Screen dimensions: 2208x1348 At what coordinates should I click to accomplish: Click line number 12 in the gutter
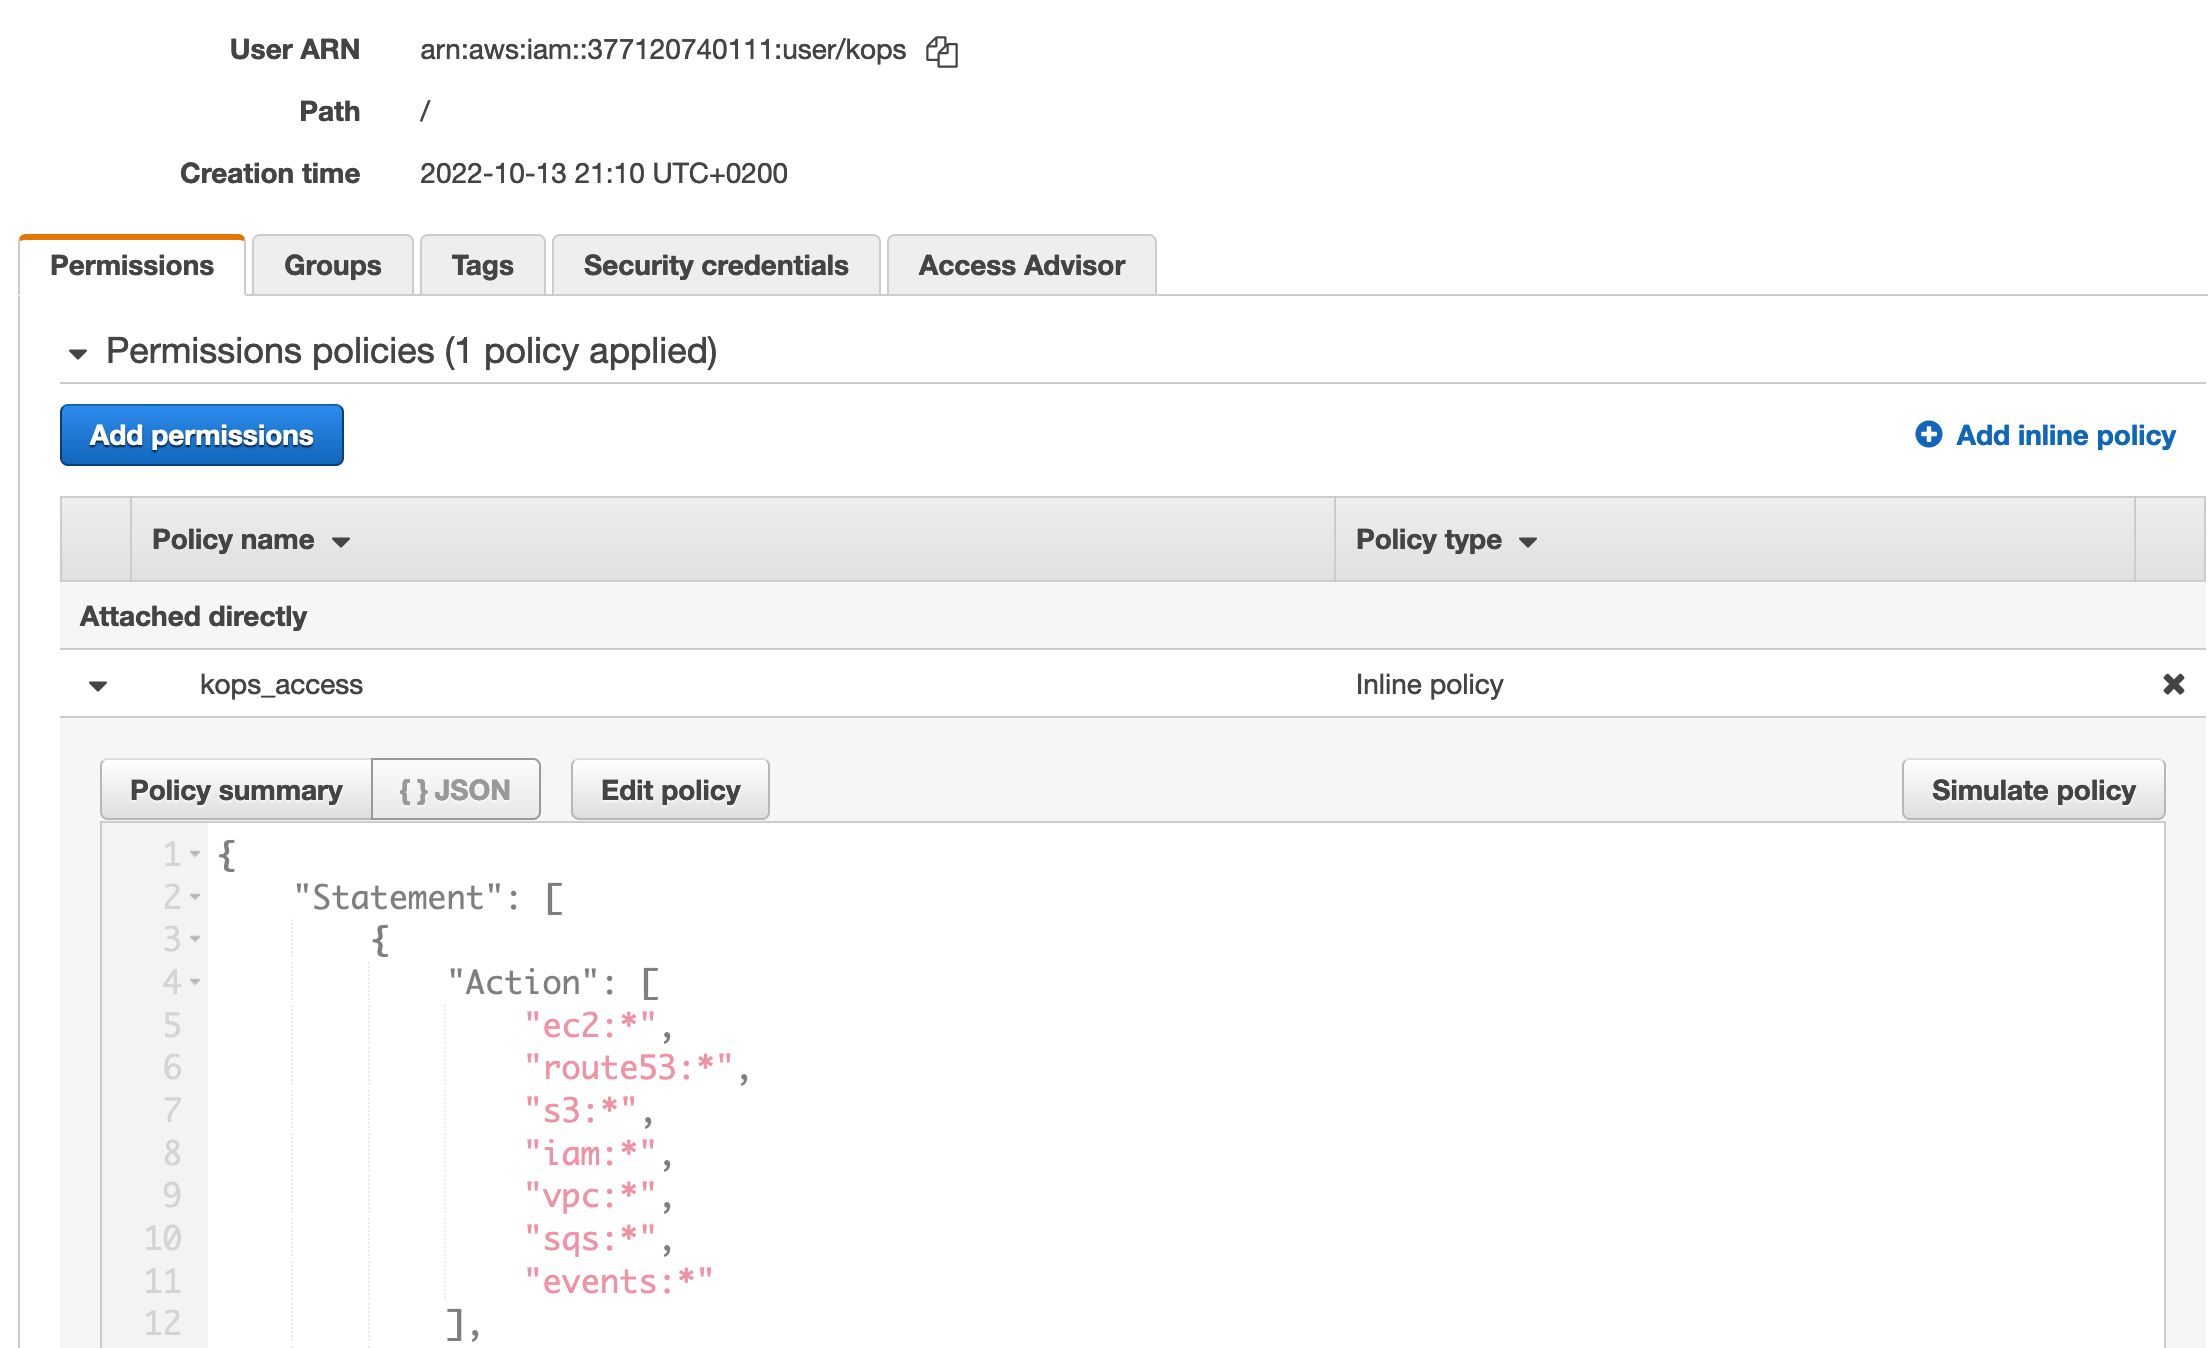162,1324
